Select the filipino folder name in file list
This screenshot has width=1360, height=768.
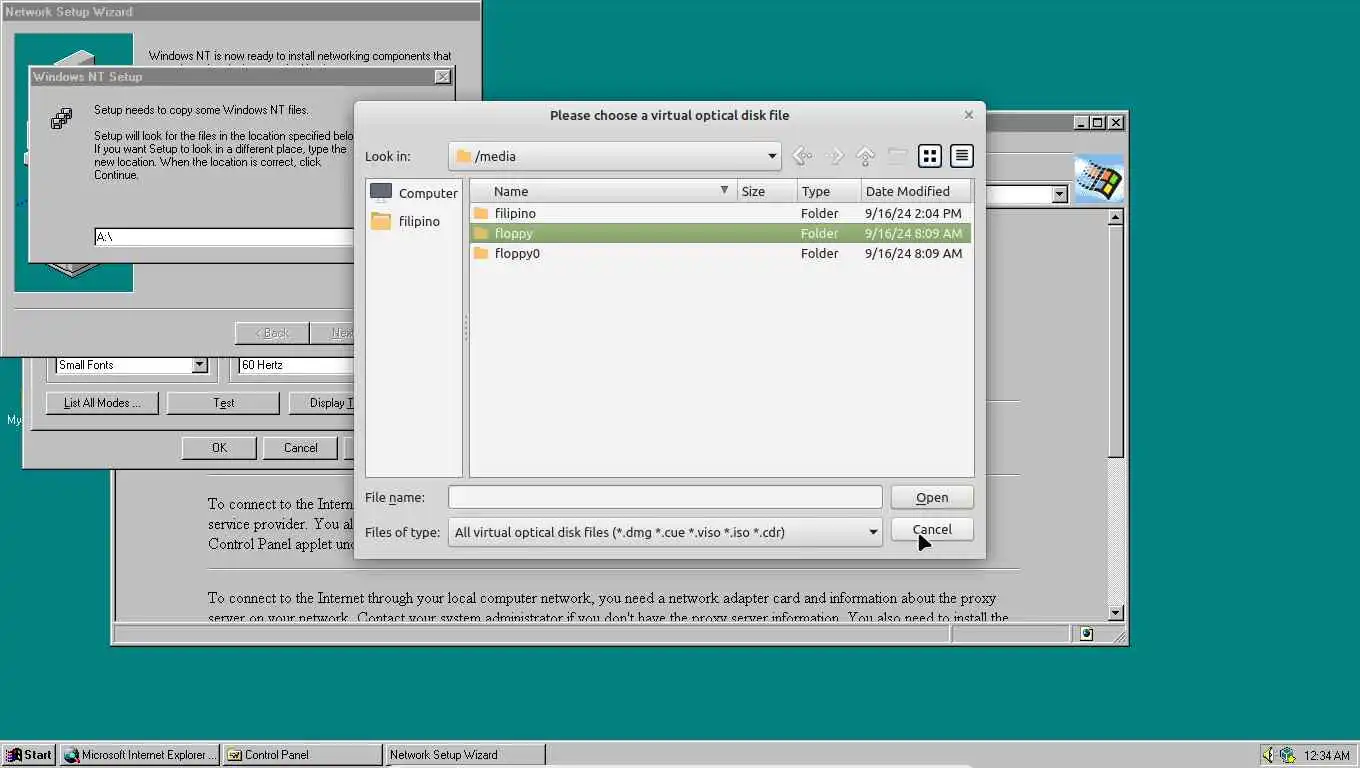515,213
